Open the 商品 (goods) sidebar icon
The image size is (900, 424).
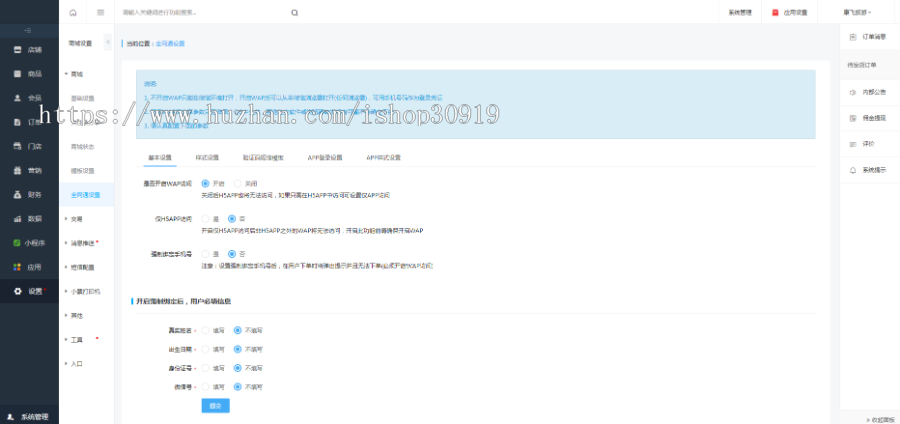[17, 74]
